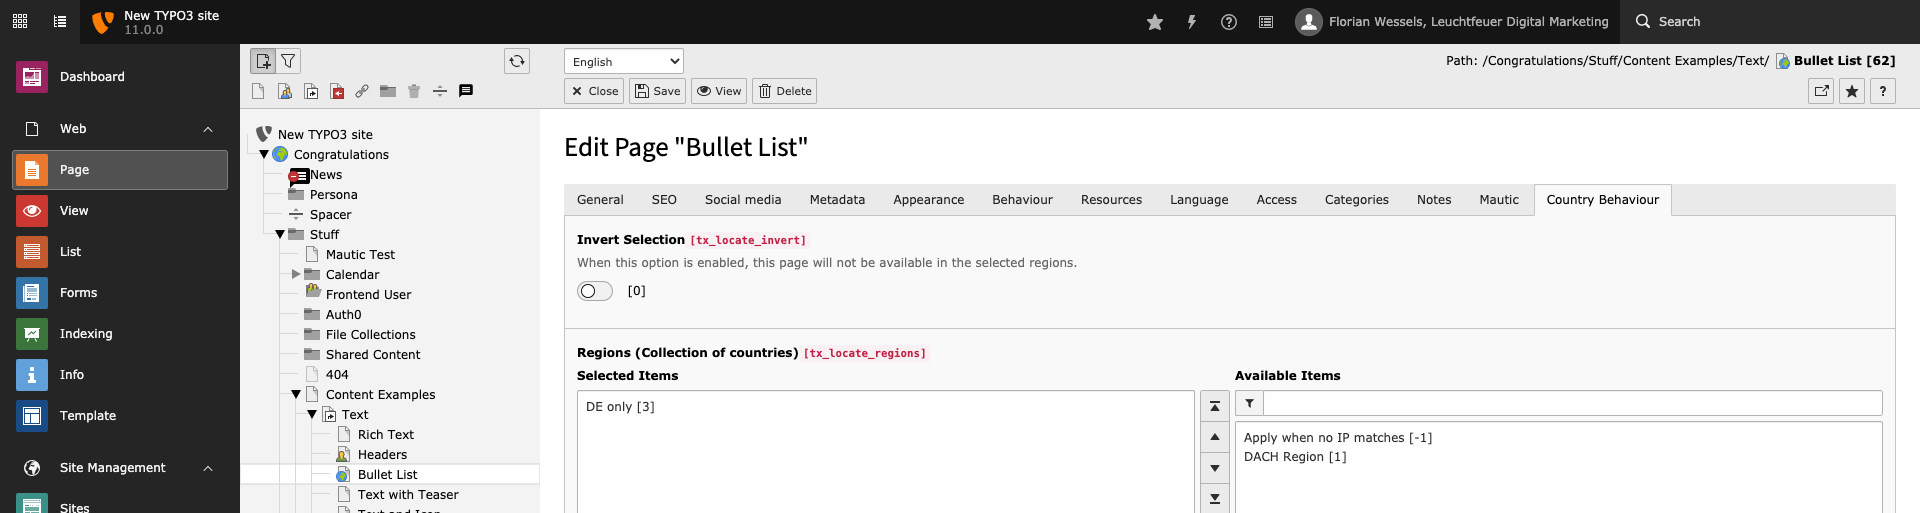This screenshot has width=1920, height=513.
Task: Select Headers page in tree
Action: 382,455
